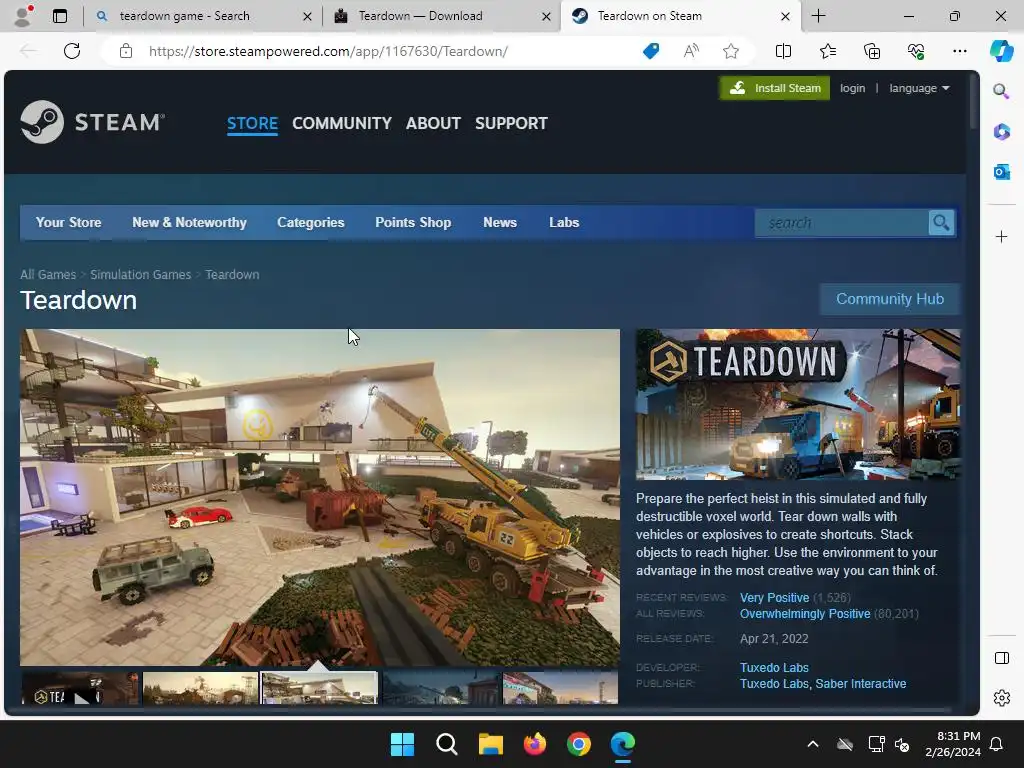Open the tab actions menu icon

pos(60,16)
